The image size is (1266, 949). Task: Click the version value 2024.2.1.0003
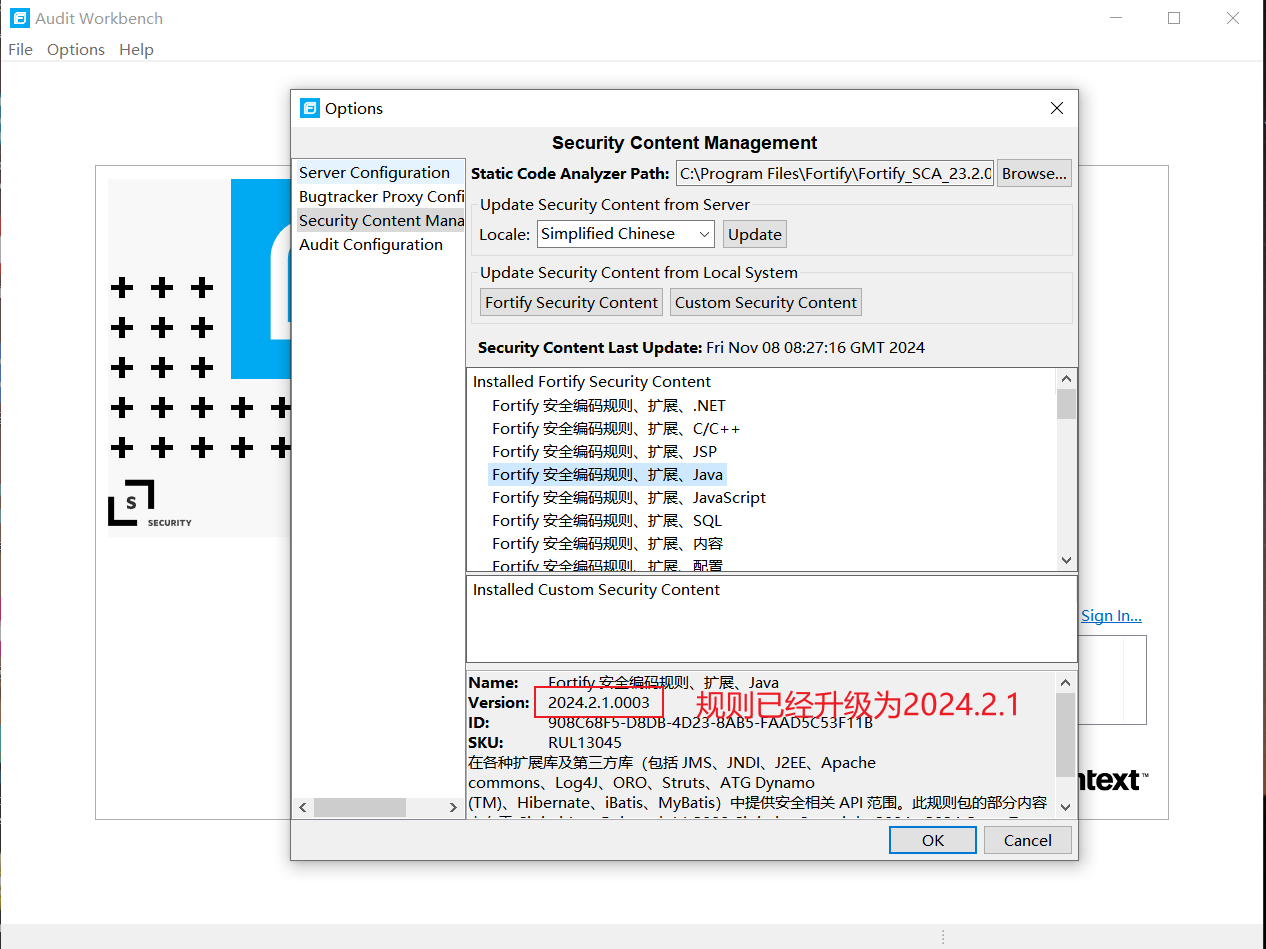[599, 702]
